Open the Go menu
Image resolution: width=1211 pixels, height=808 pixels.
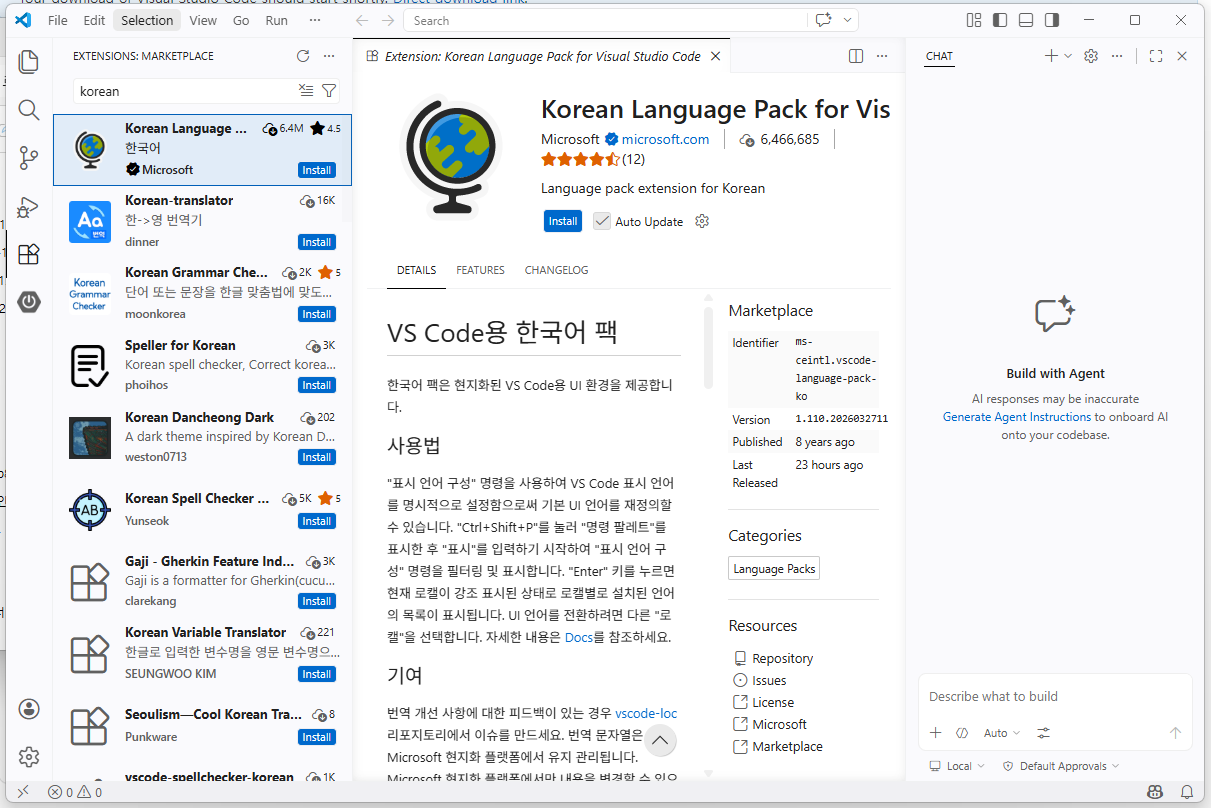[x=241, y=20]
